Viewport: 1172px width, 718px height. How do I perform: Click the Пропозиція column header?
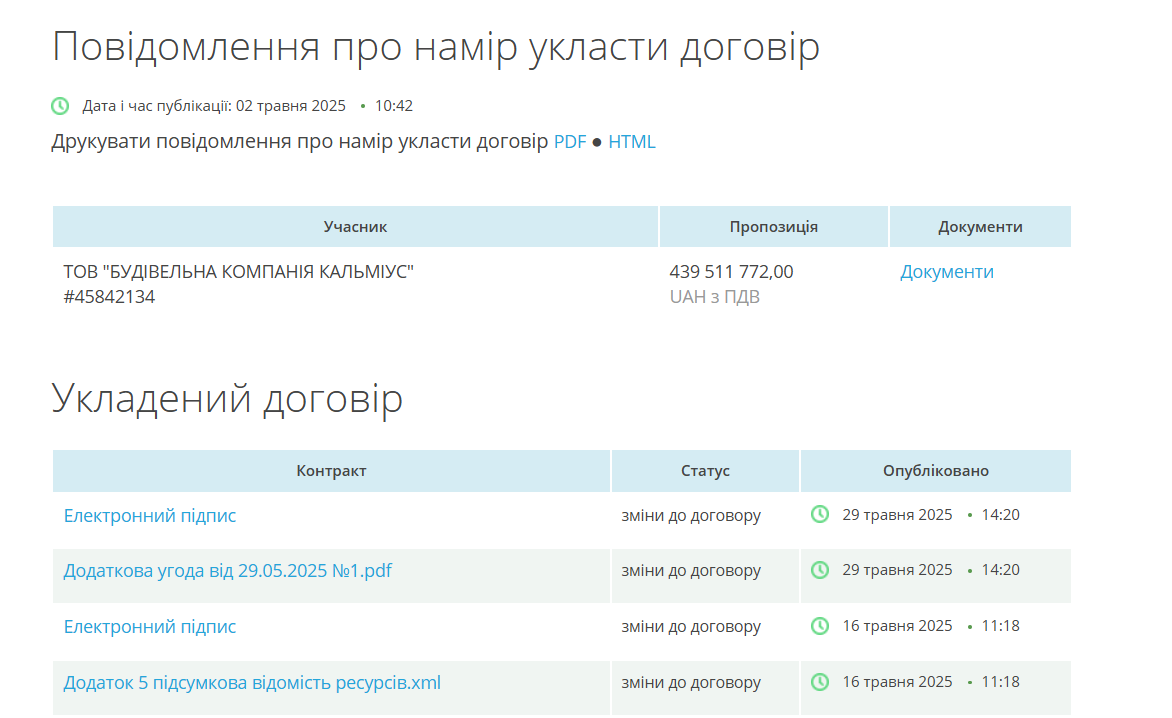pyautogui.click(x=773, y=227)
